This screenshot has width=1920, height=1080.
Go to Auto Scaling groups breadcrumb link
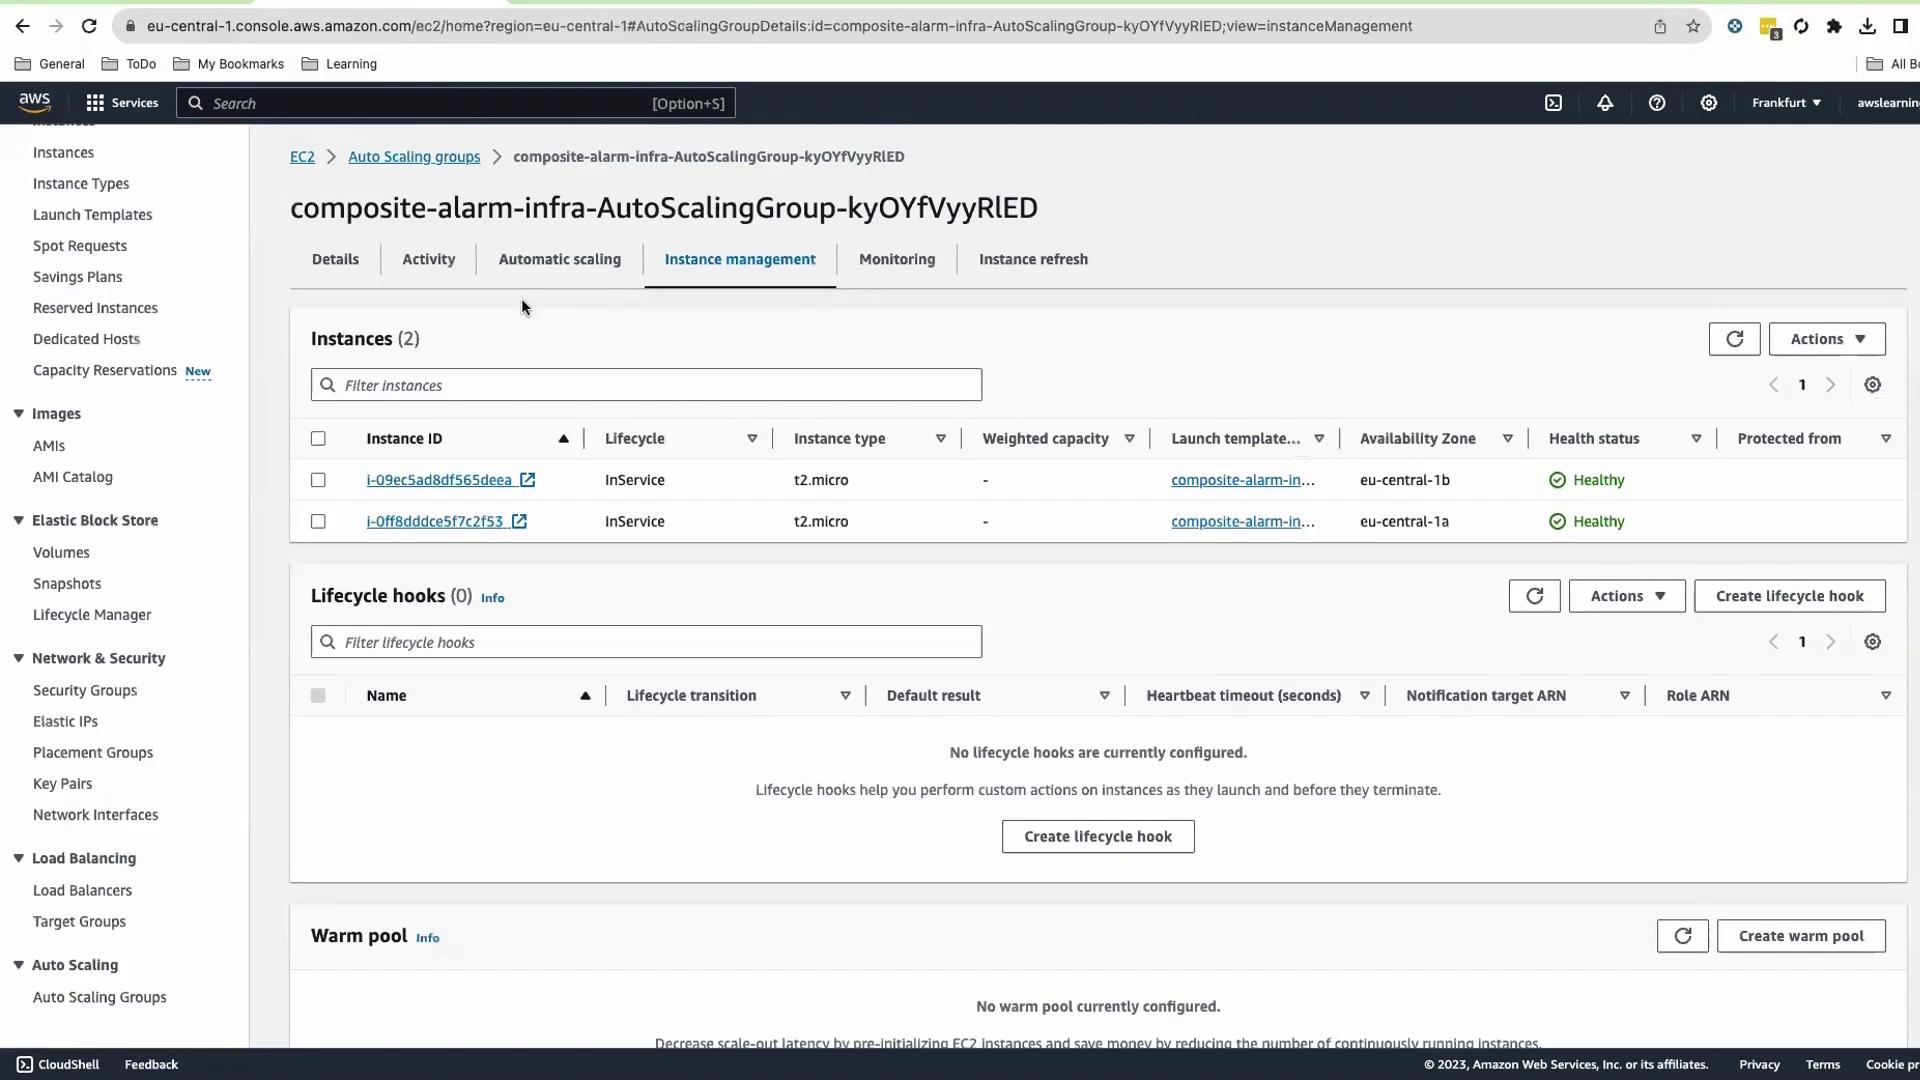(x=414, y=157)
